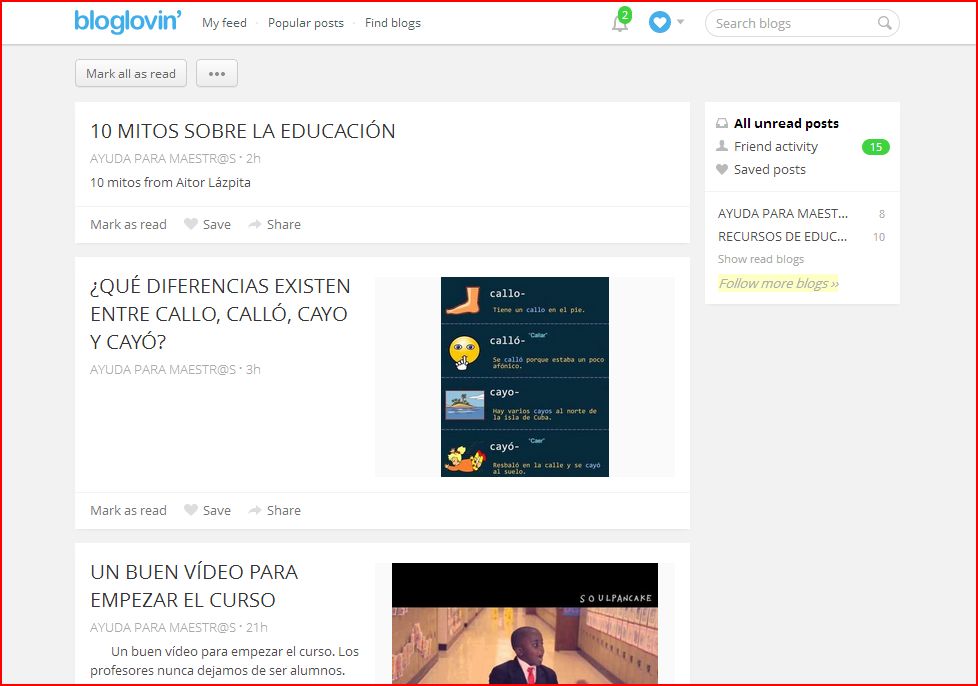Click the Follow more blogs link
978x686 pixels.
click(777, 283)
